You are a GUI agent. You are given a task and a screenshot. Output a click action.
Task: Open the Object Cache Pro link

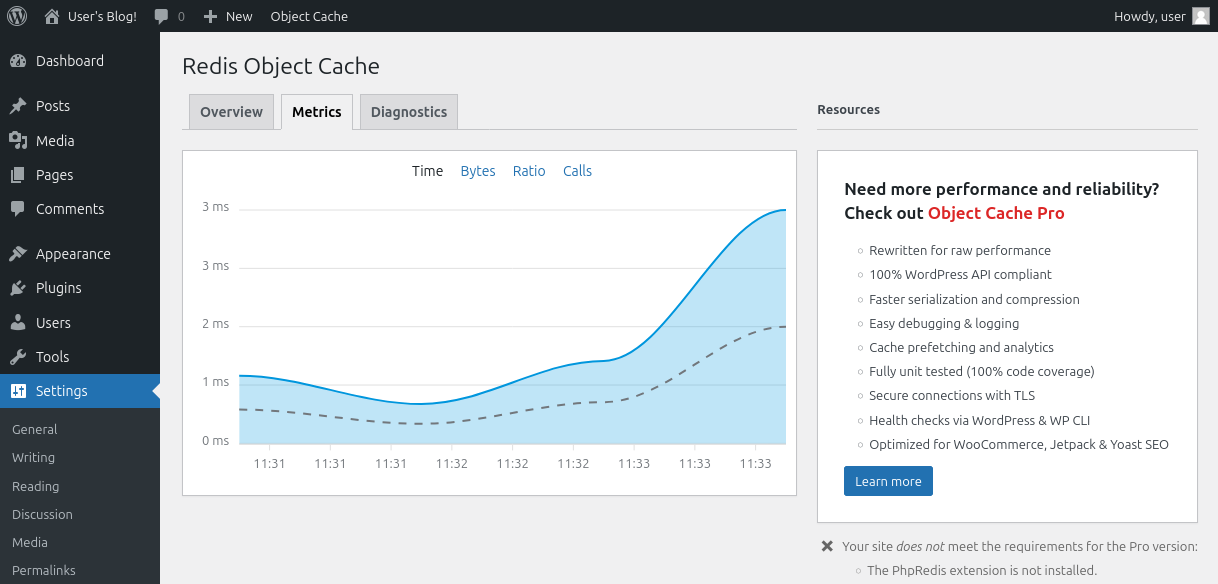tap(996, 213)
